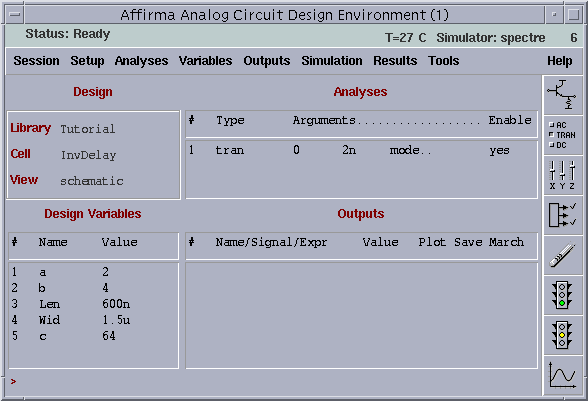The image size is (588, 401).
Task: Click the View name 'schematic'
Action: tap(92, 181)
